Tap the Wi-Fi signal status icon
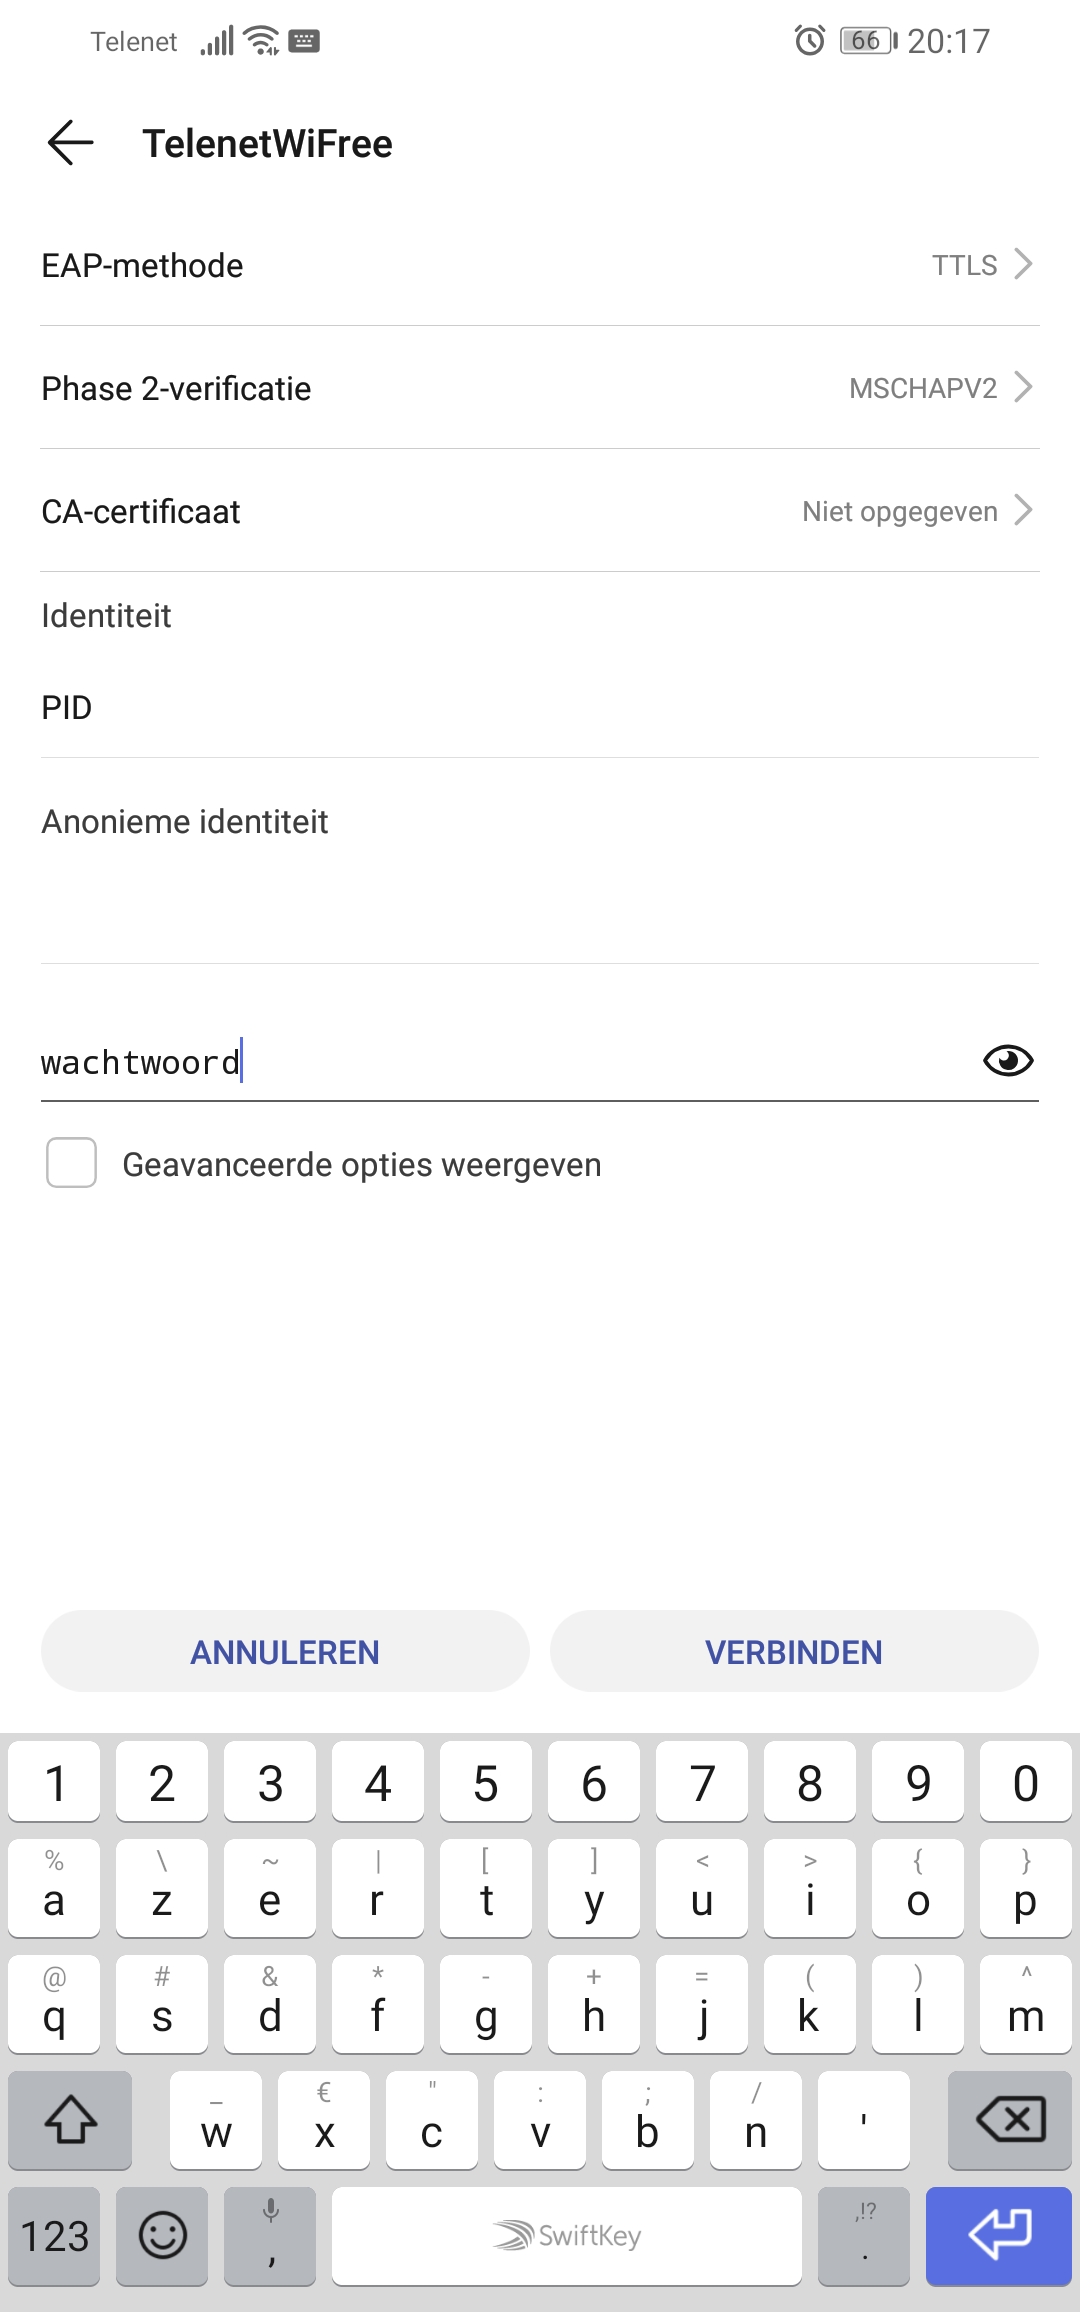The width and height of the screenshot is (1080, 2312). click(x=262, y=41)
